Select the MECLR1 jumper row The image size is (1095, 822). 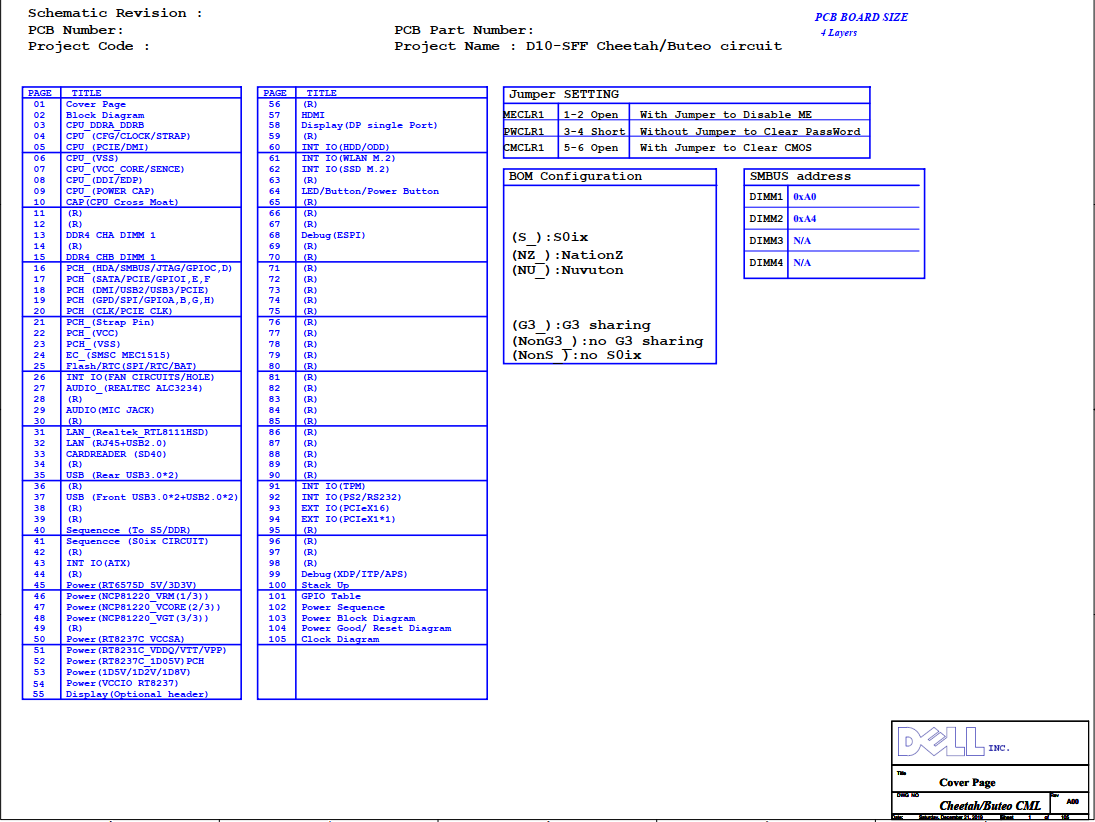tap(685, 115)
